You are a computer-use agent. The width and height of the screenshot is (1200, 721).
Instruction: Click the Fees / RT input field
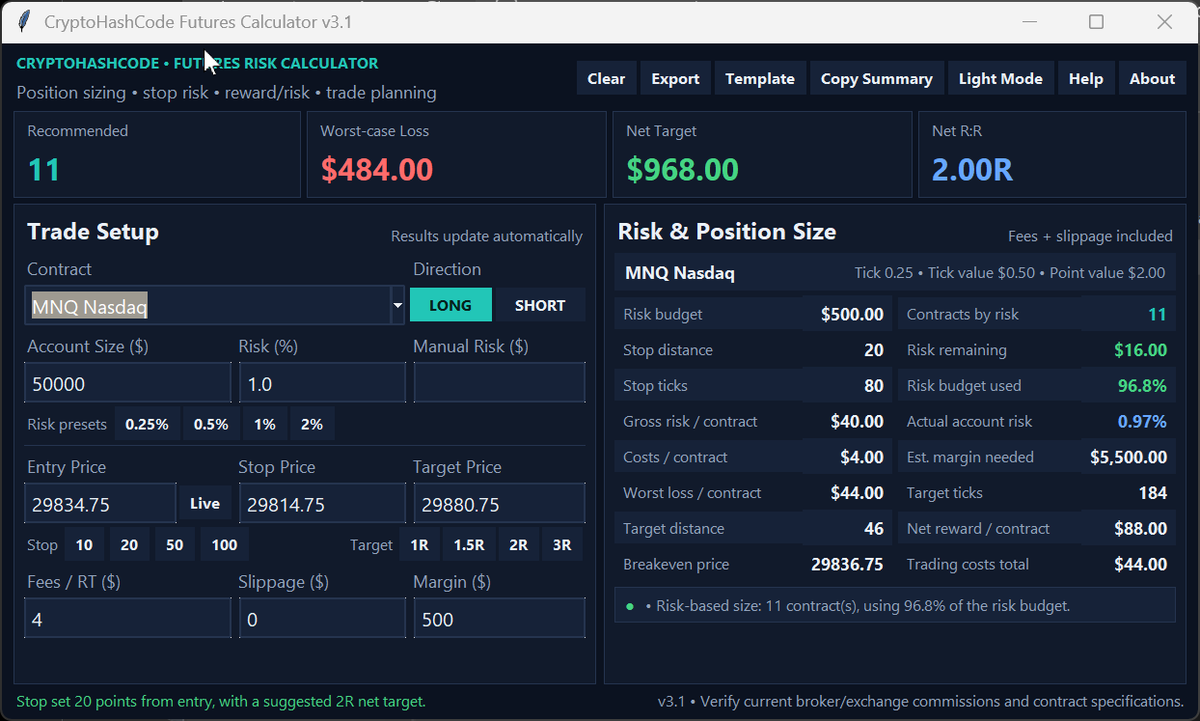128,619
